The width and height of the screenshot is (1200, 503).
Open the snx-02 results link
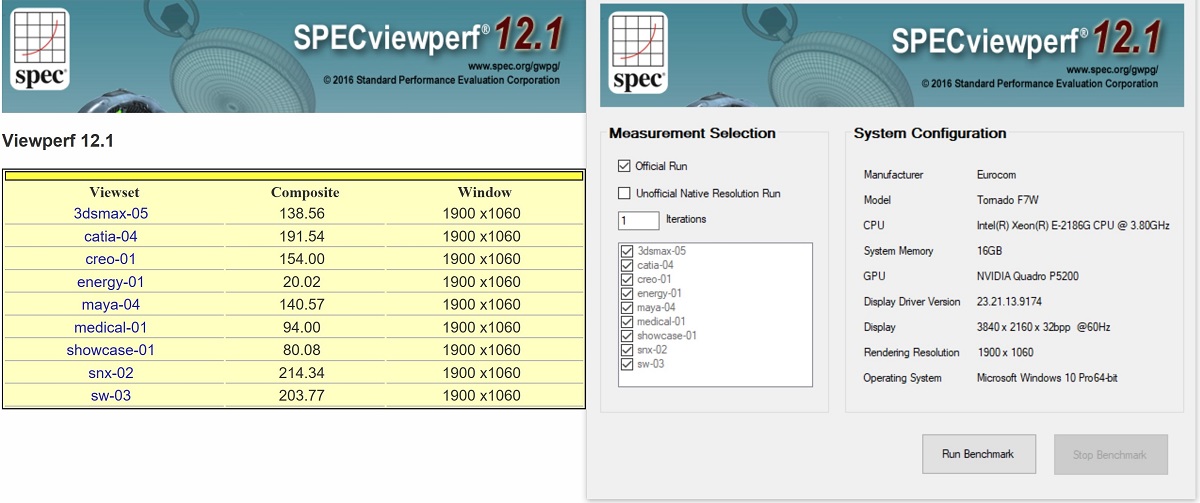111,373
